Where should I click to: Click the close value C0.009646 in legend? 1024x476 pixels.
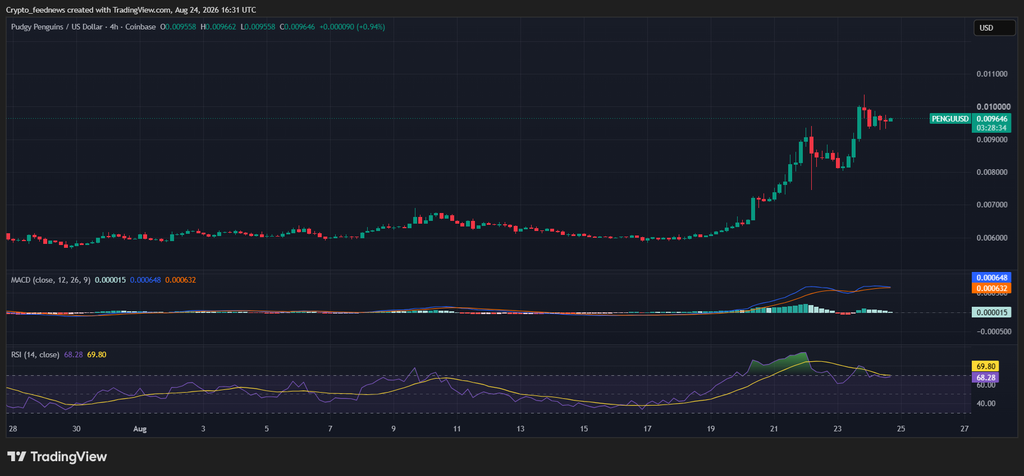298,27
